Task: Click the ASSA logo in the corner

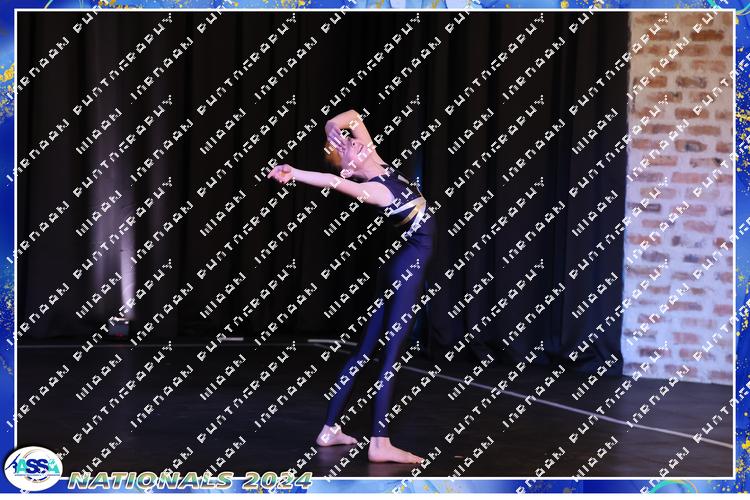Action: 32,468
